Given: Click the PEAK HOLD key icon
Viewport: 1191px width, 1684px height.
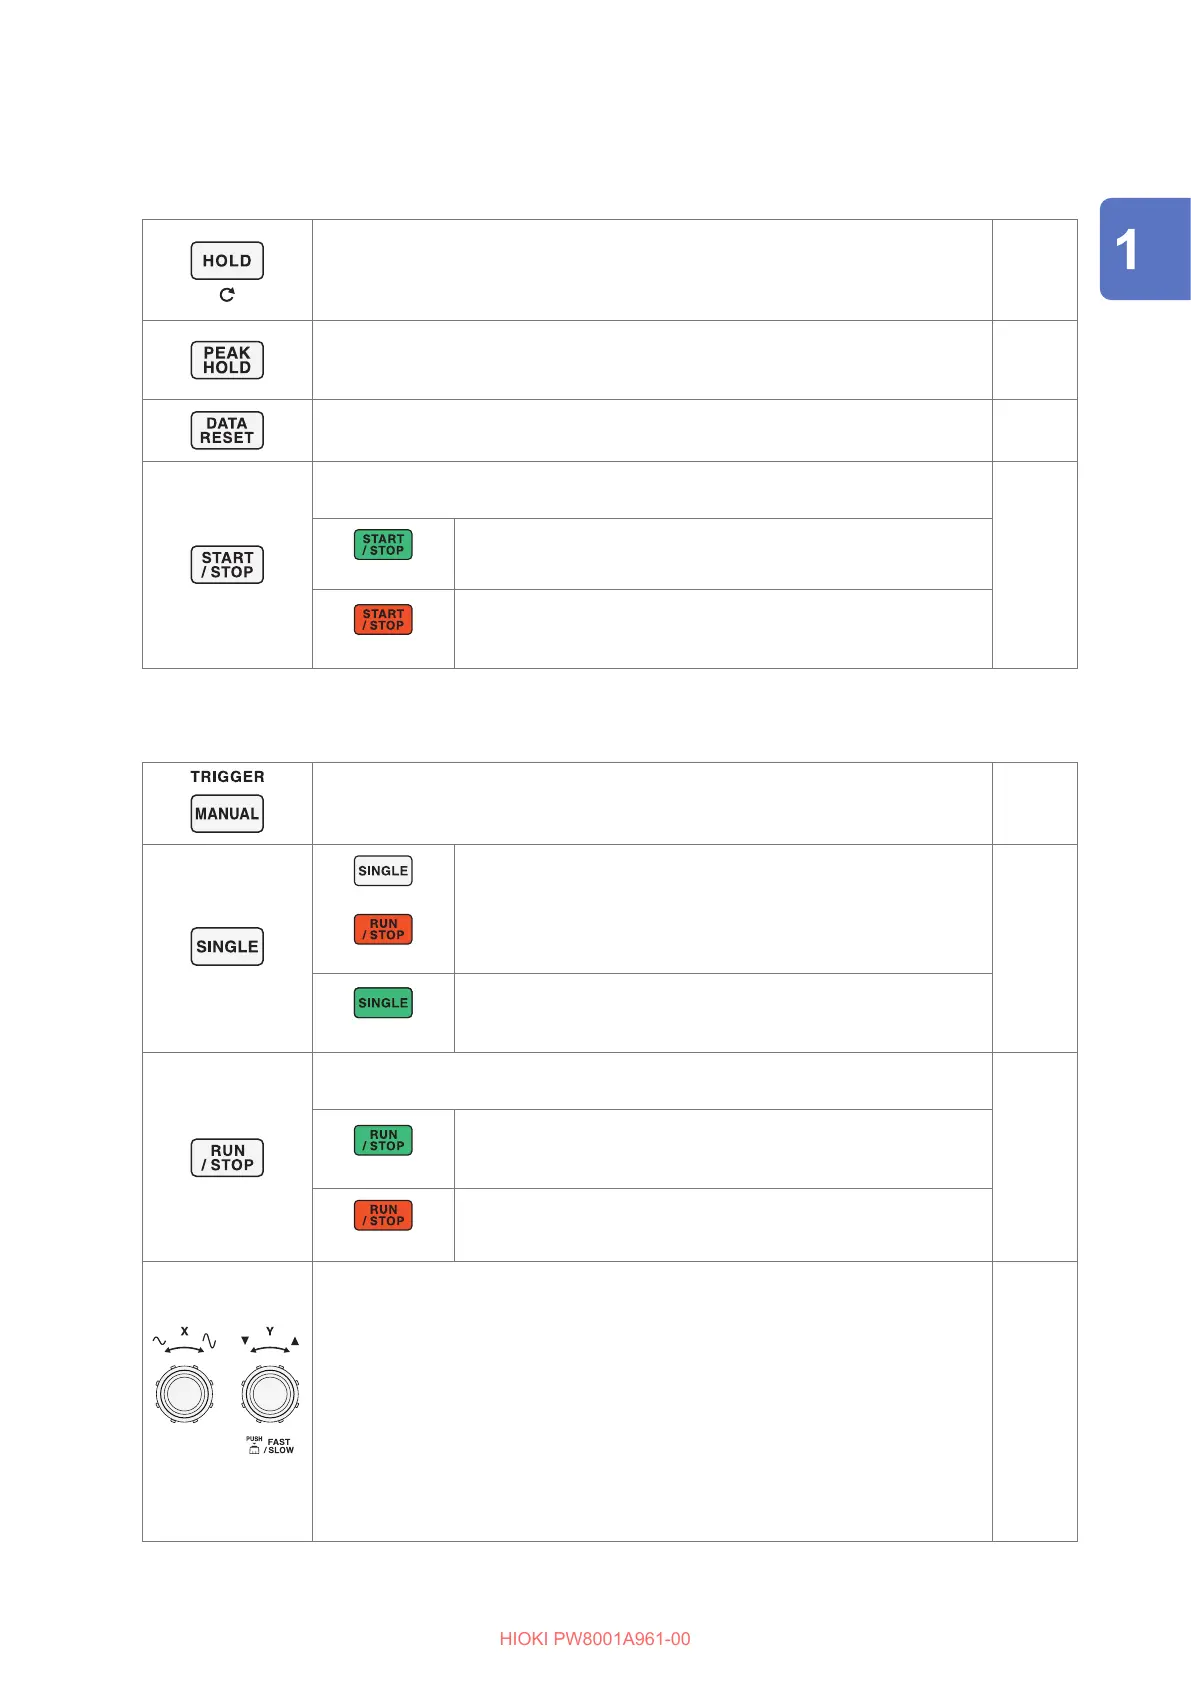Looking at the screenshot, I should 227,360.
